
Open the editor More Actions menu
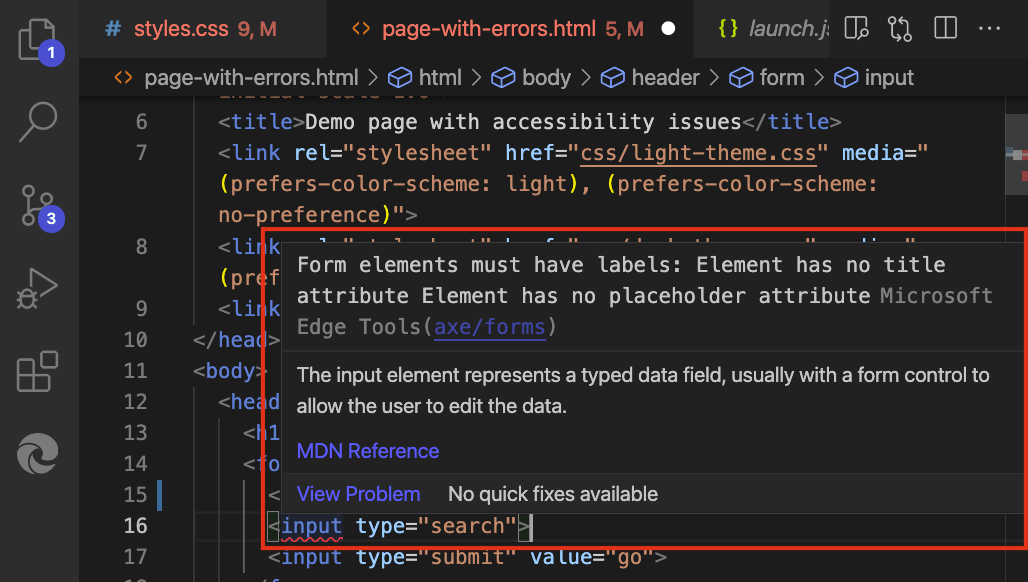[989, 28]
